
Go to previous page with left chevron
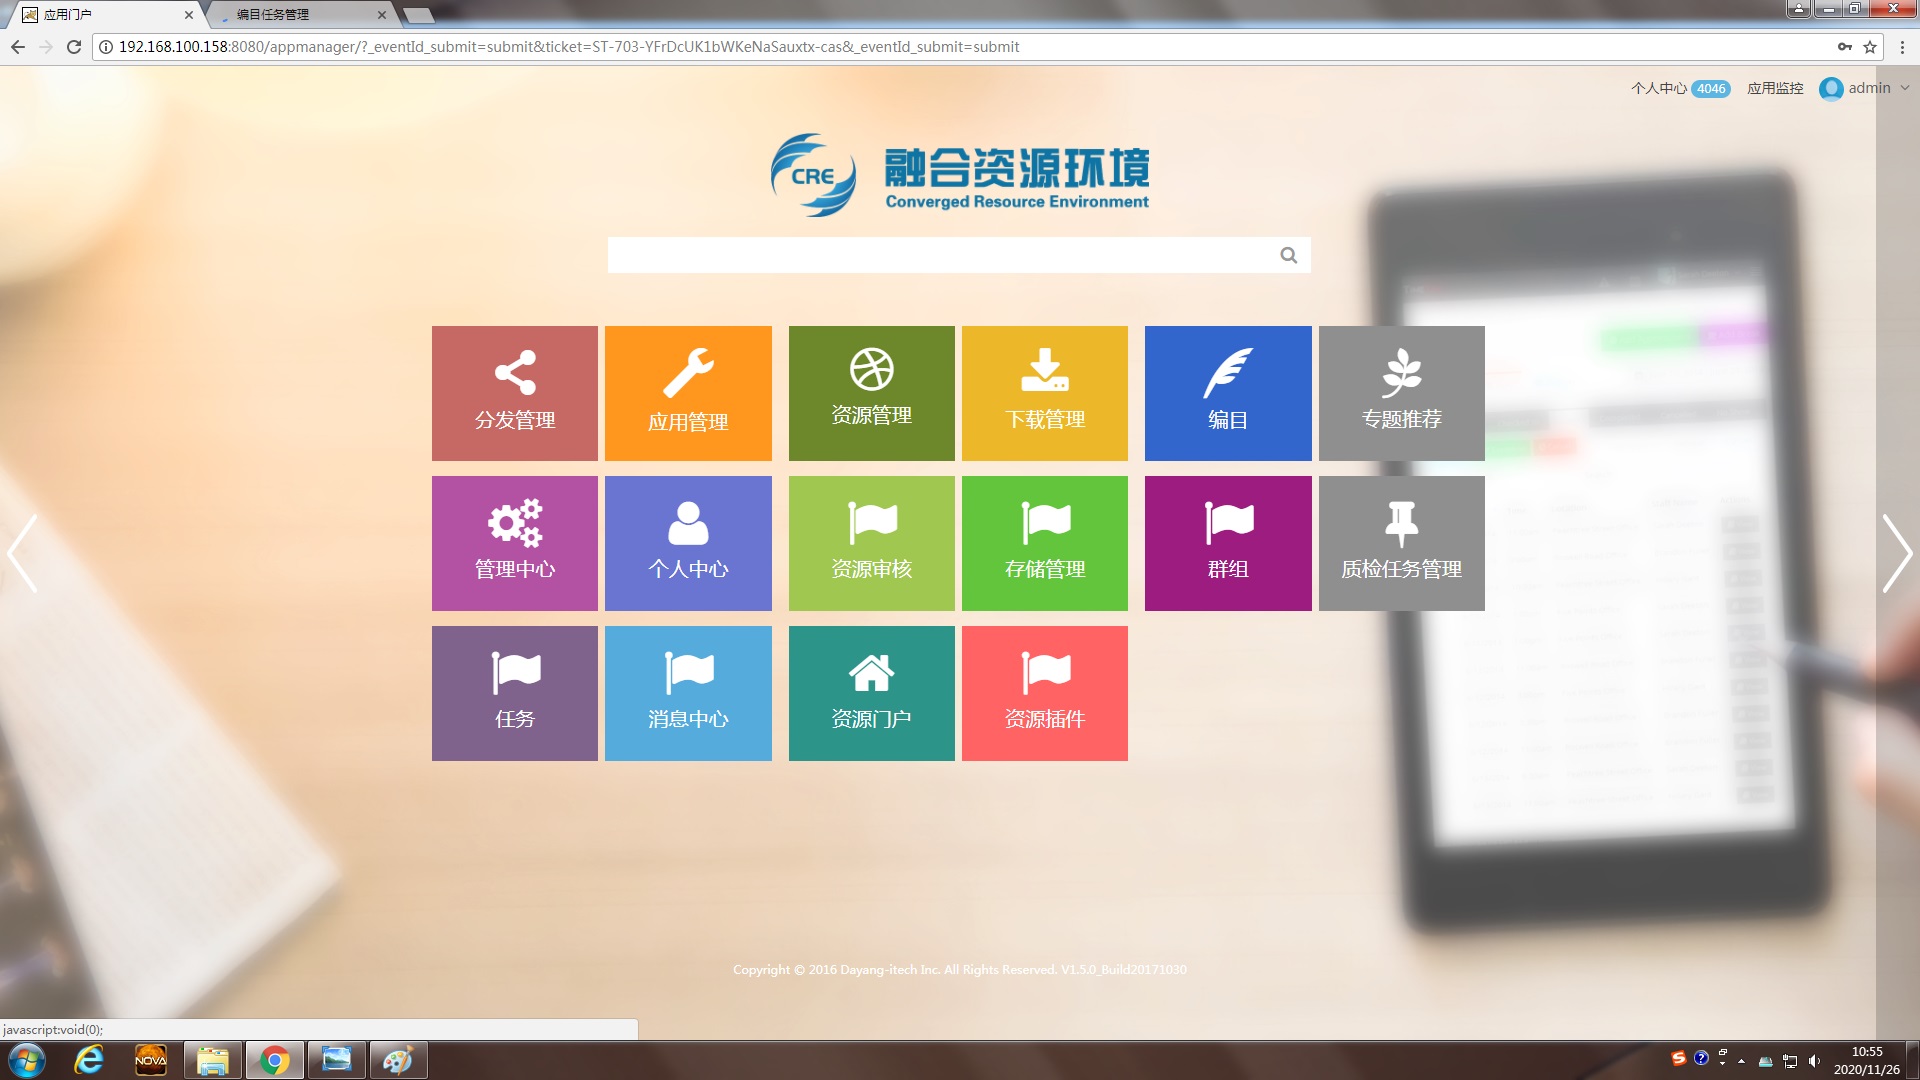click(23, 553)
